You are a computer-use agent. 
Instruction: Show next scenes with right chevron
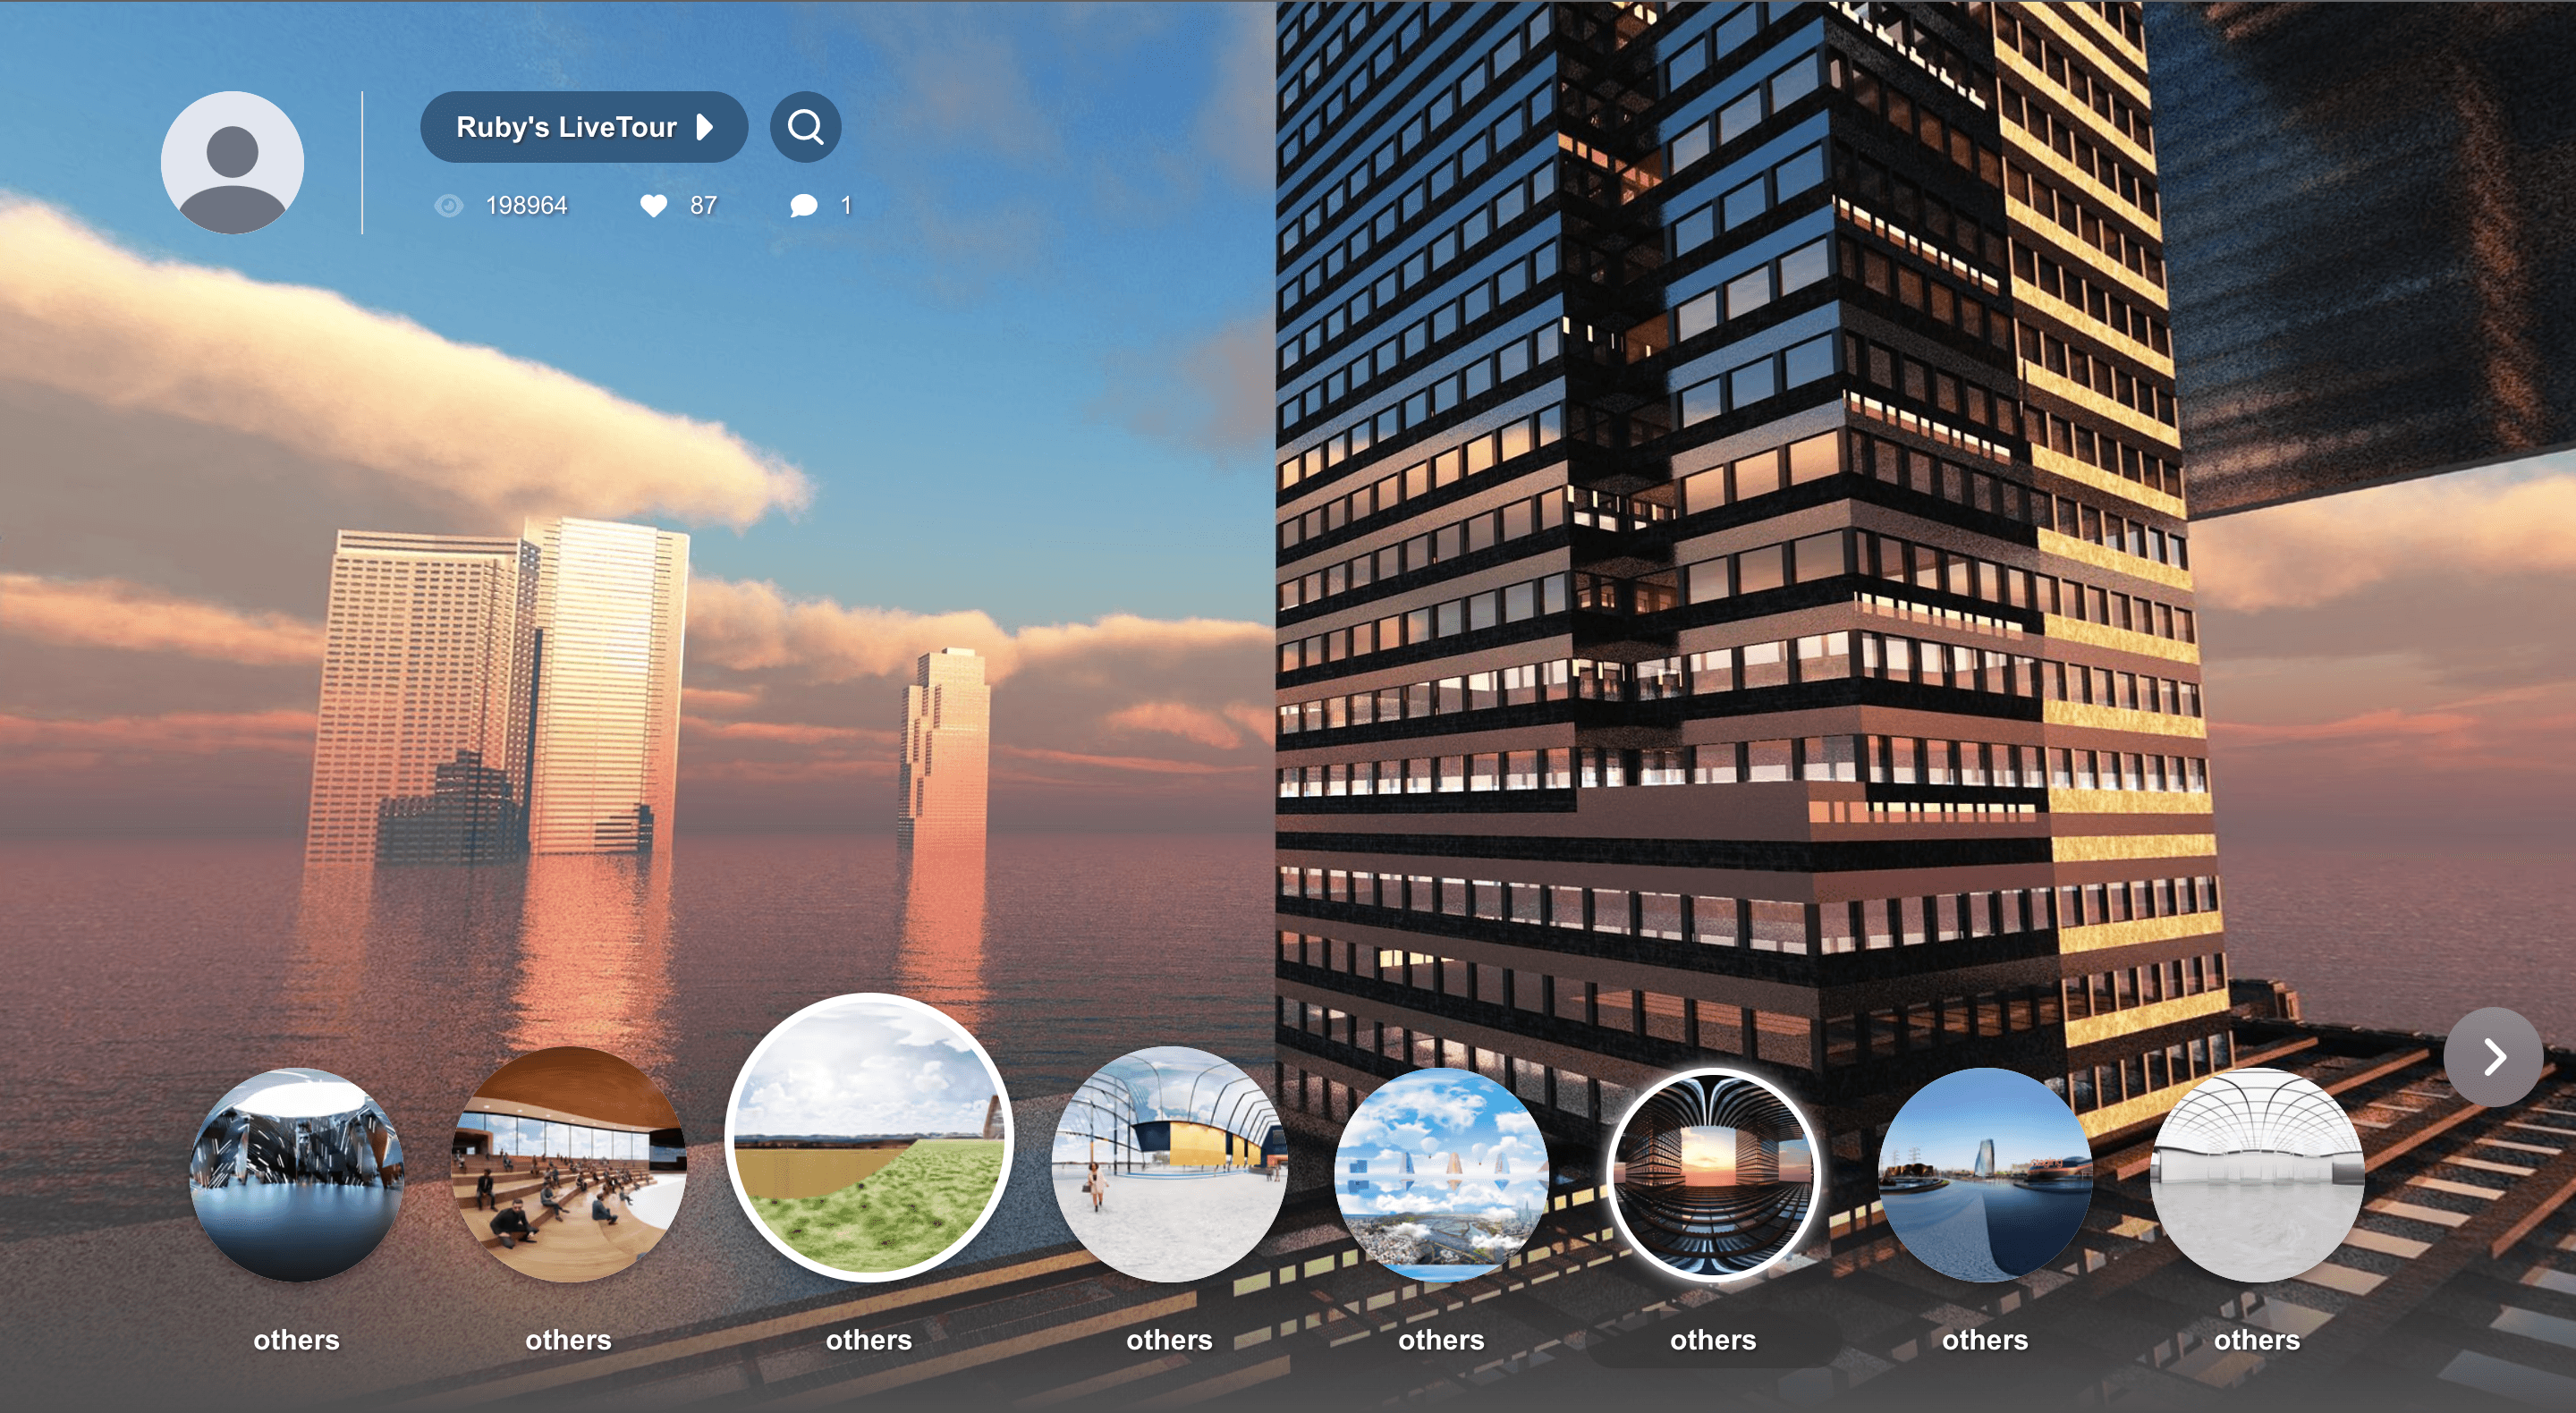(2493, 1057)
